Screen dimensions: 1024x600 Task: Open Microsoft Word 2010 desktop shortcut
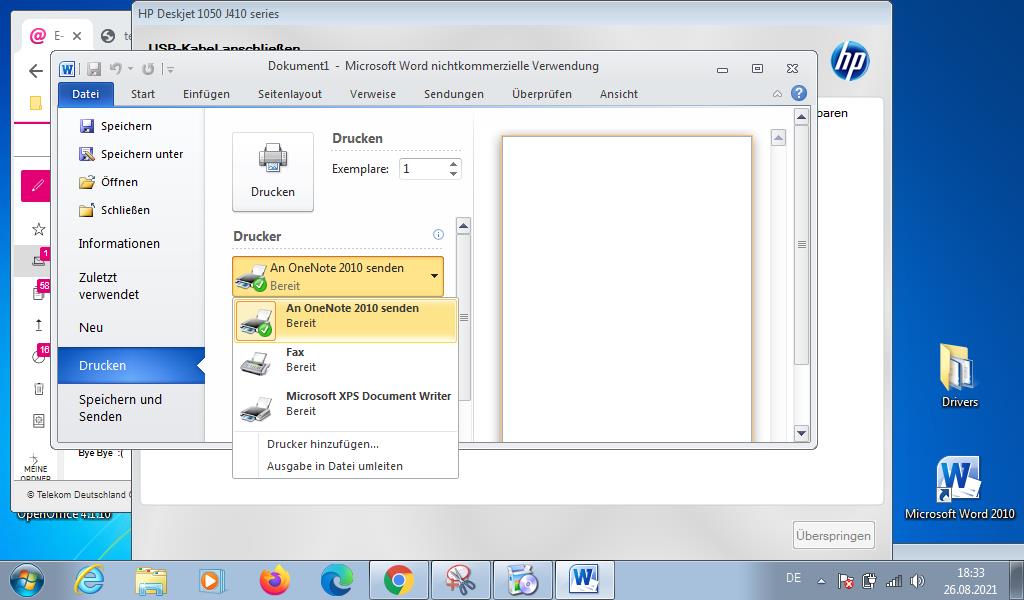pyautogui.click(x=959, y=487)
